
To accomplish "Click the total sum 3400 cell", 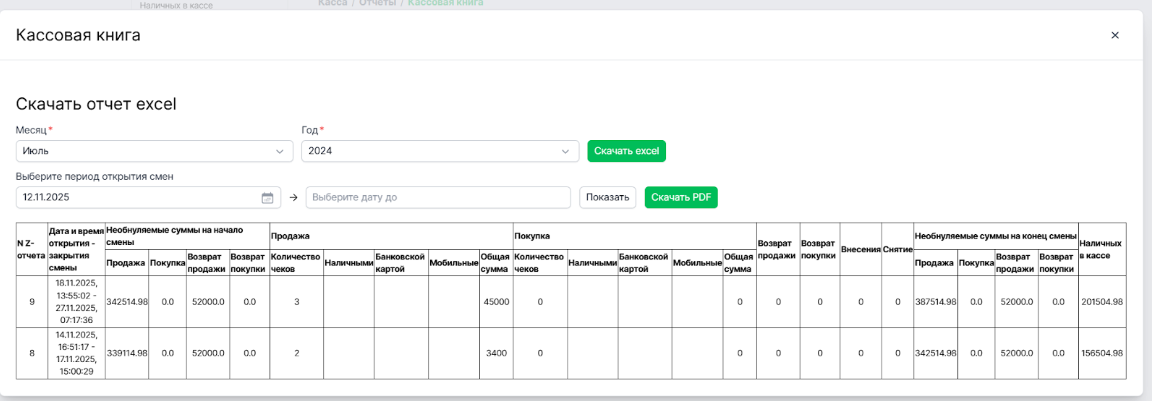I will click(496, 353).
